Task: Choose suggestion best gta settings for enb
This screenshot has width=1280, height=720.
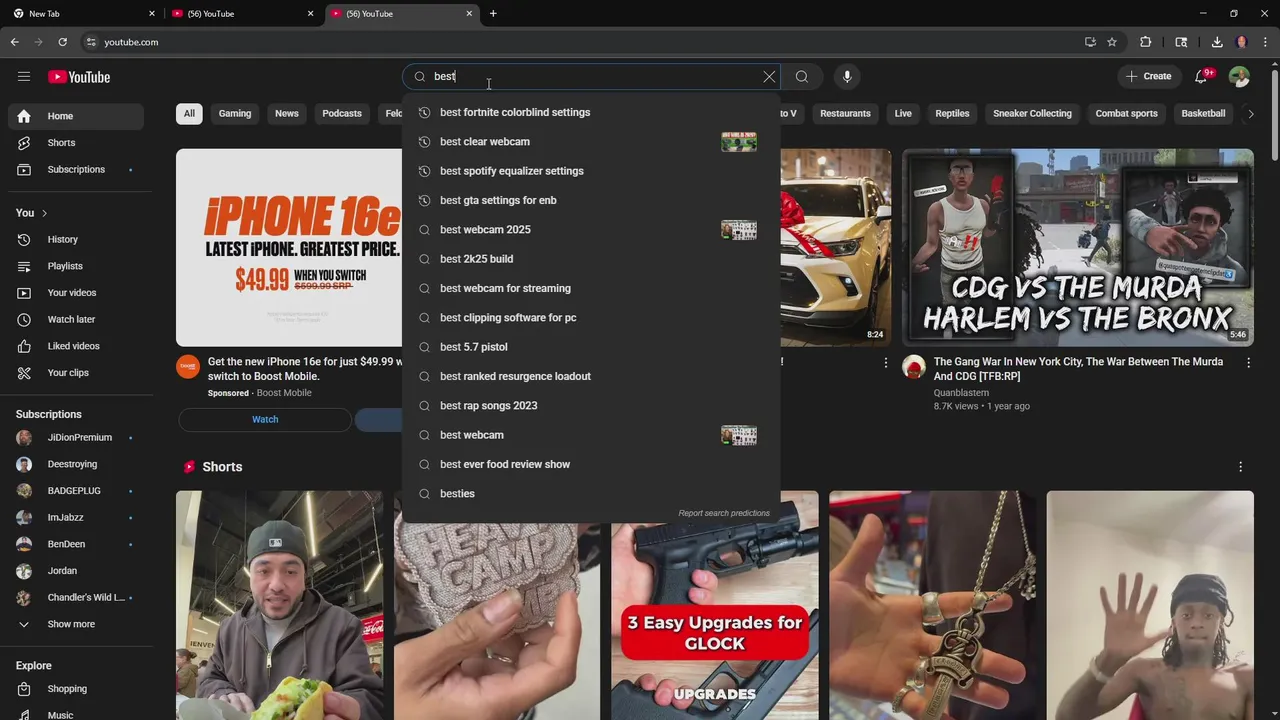Action: 591,200
